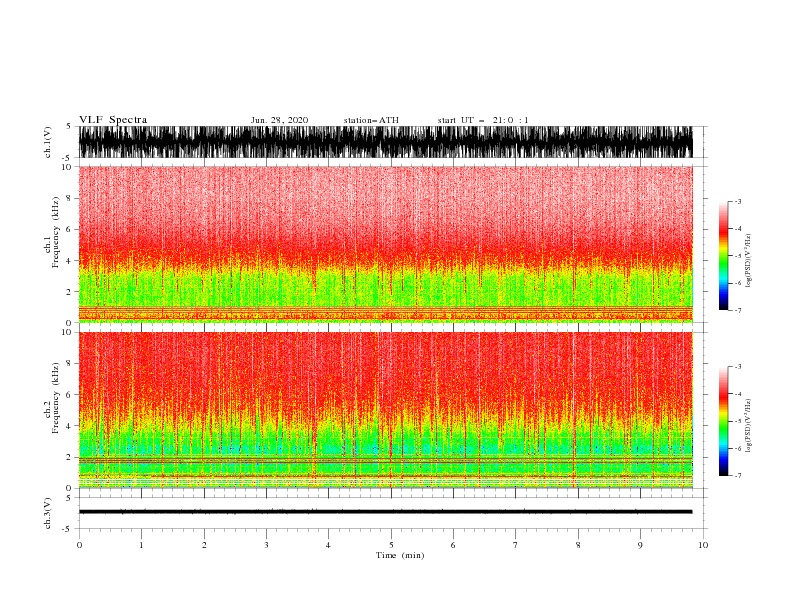Click time-axis tick label "7"
Screen dimensions: 792x612
pyautogui.click(x=516, y=545)
